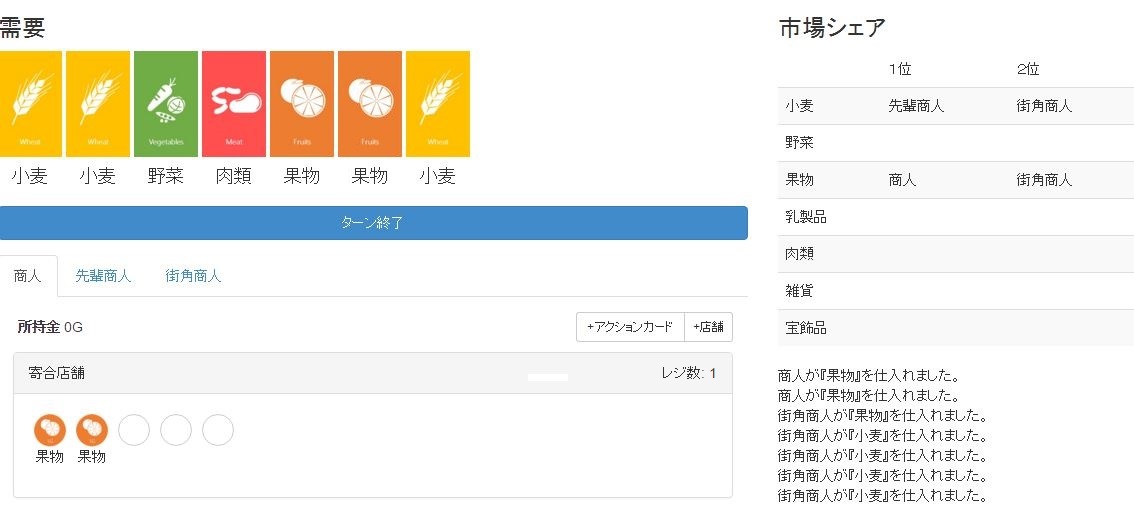Click the 果物 row in market share table

[x=955, y=180]
